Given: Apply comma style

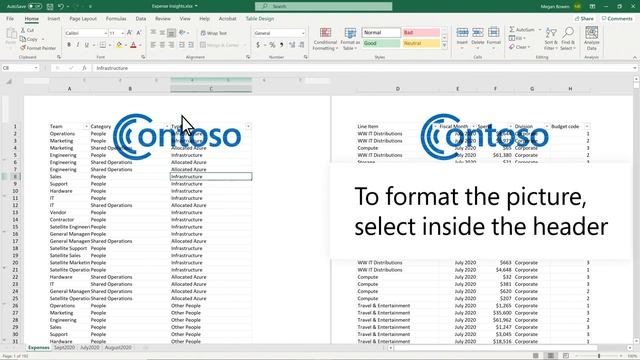Looking at the screenshot, I should coord(281,45).
